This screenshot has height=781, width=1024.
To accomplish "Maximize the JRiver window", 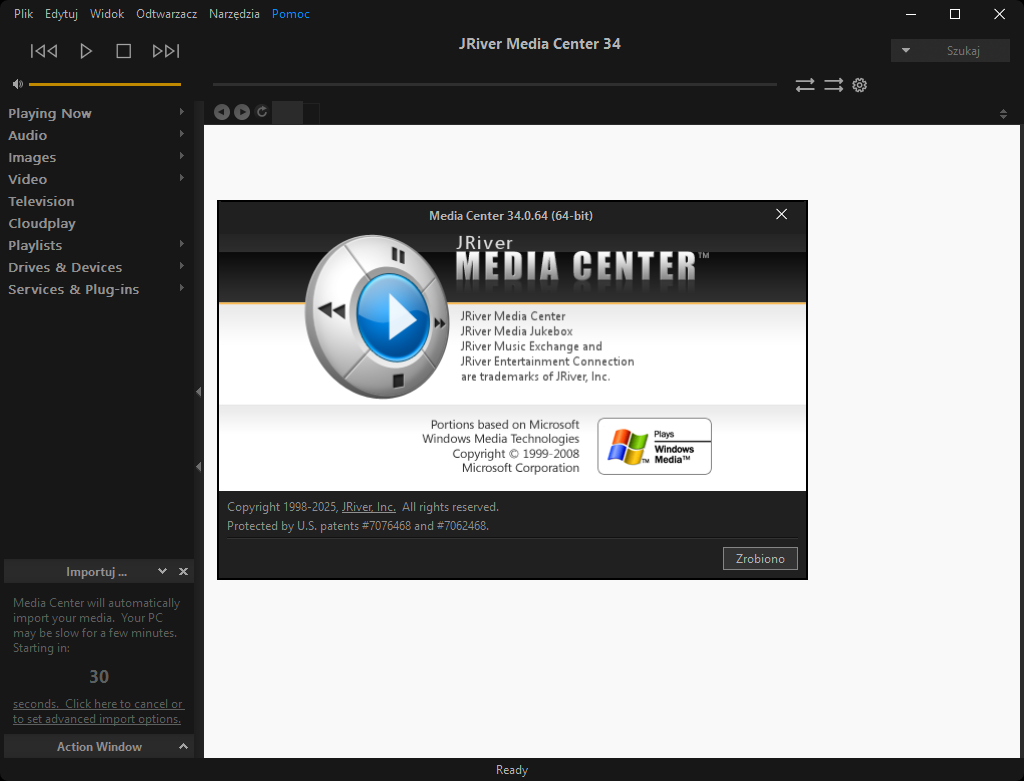I will coord(955,14).
